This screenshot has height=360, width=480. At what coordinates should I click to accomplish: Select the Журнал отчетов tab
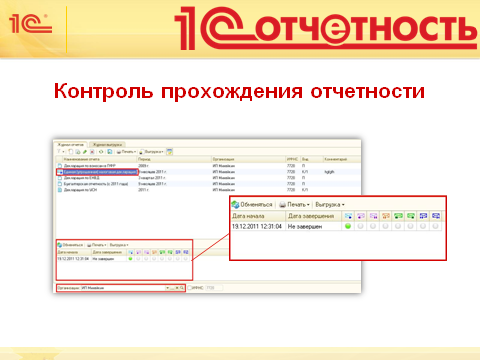point(71,145)
